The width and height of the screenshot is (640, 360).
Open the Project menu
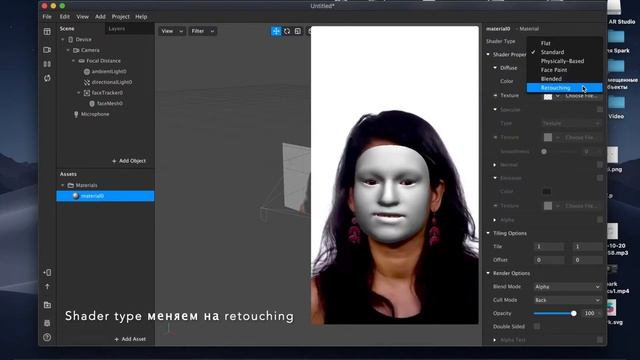(x=121, y=17)
